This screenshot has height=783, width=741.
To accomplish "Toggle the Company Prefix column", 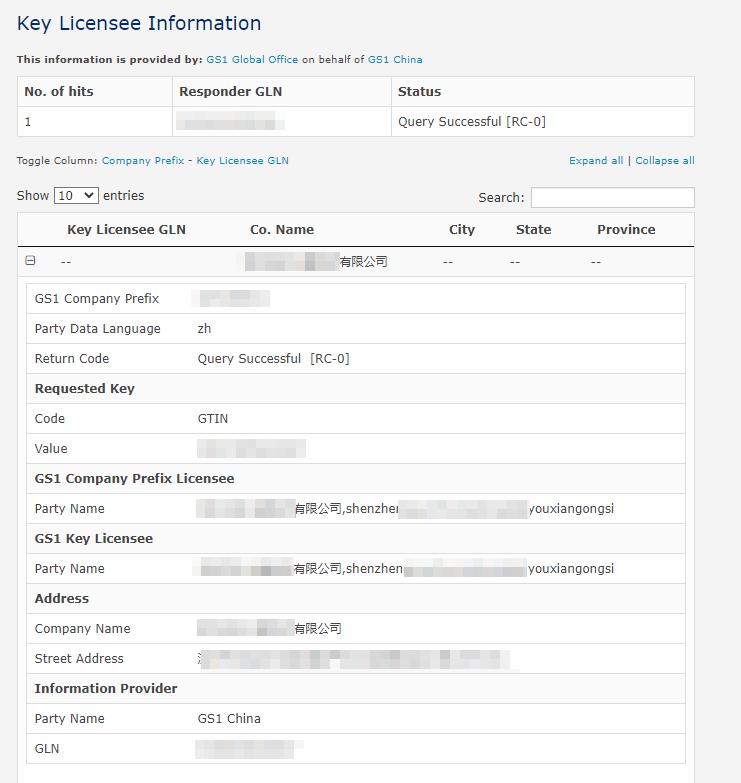I will pyautogui.click(x=143, y=161).
